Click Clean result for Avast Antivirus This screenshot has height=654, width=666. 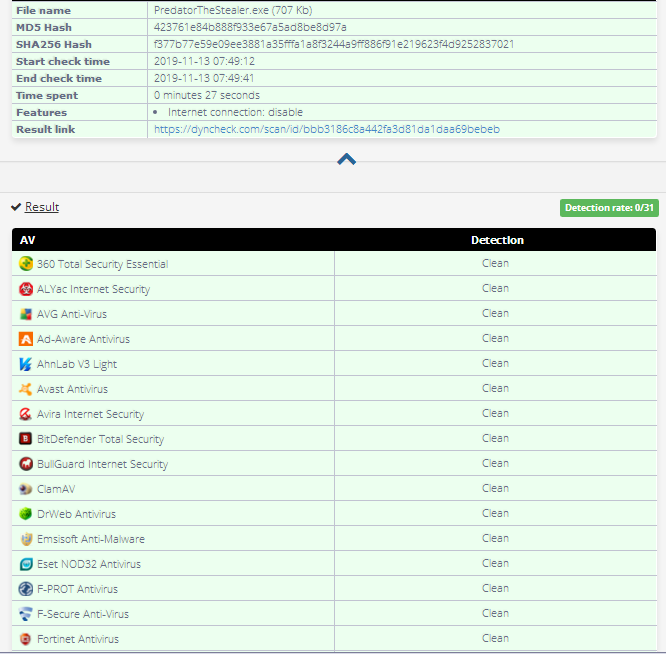click(x=495, y=389)
